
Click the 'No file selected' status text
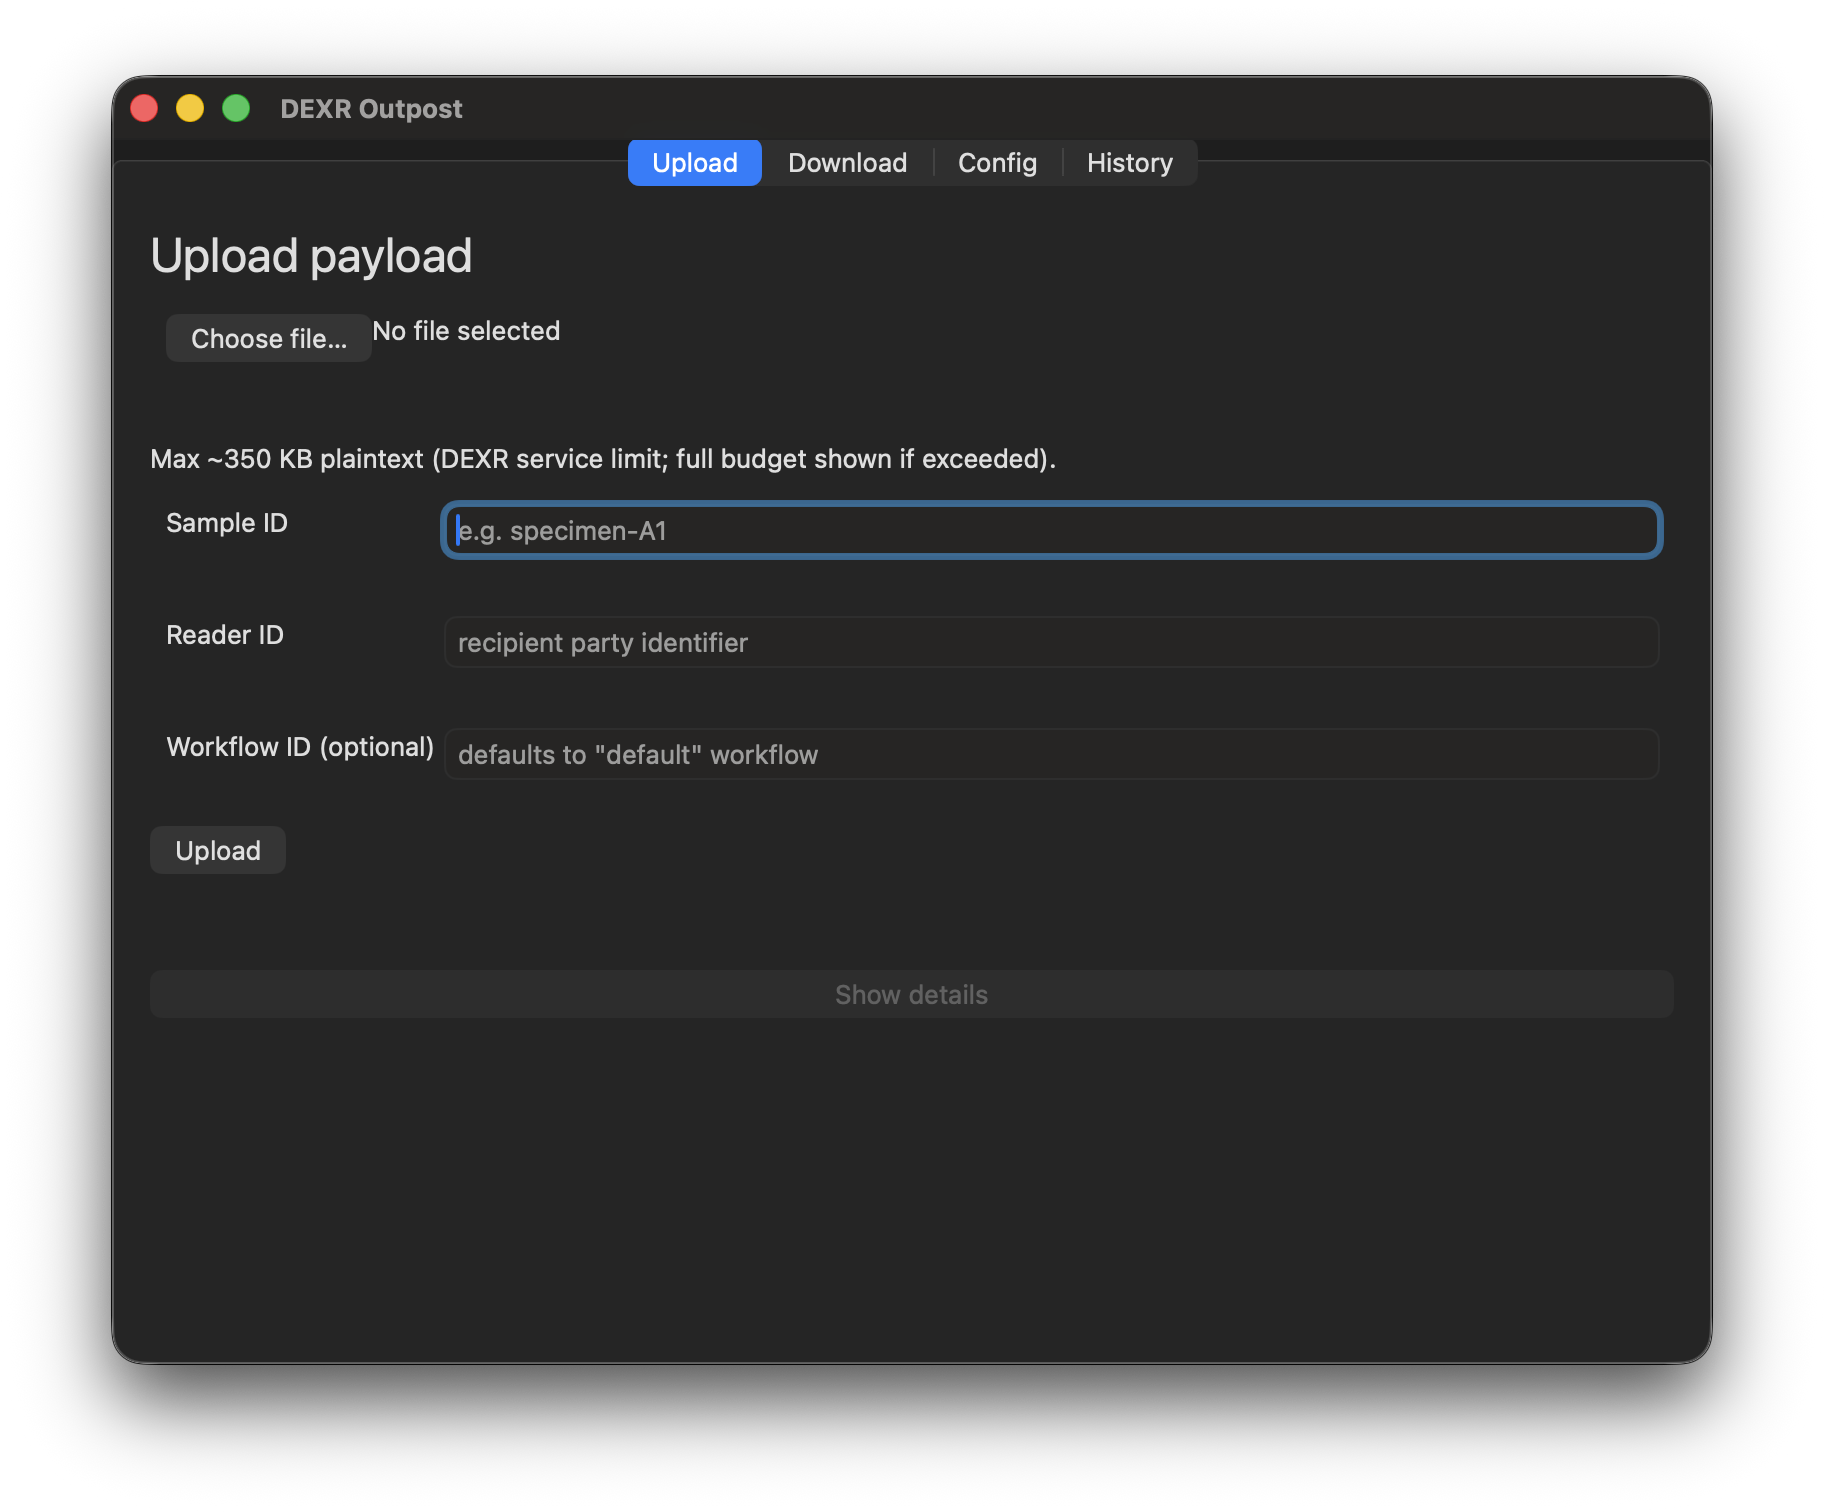[466, 331]
